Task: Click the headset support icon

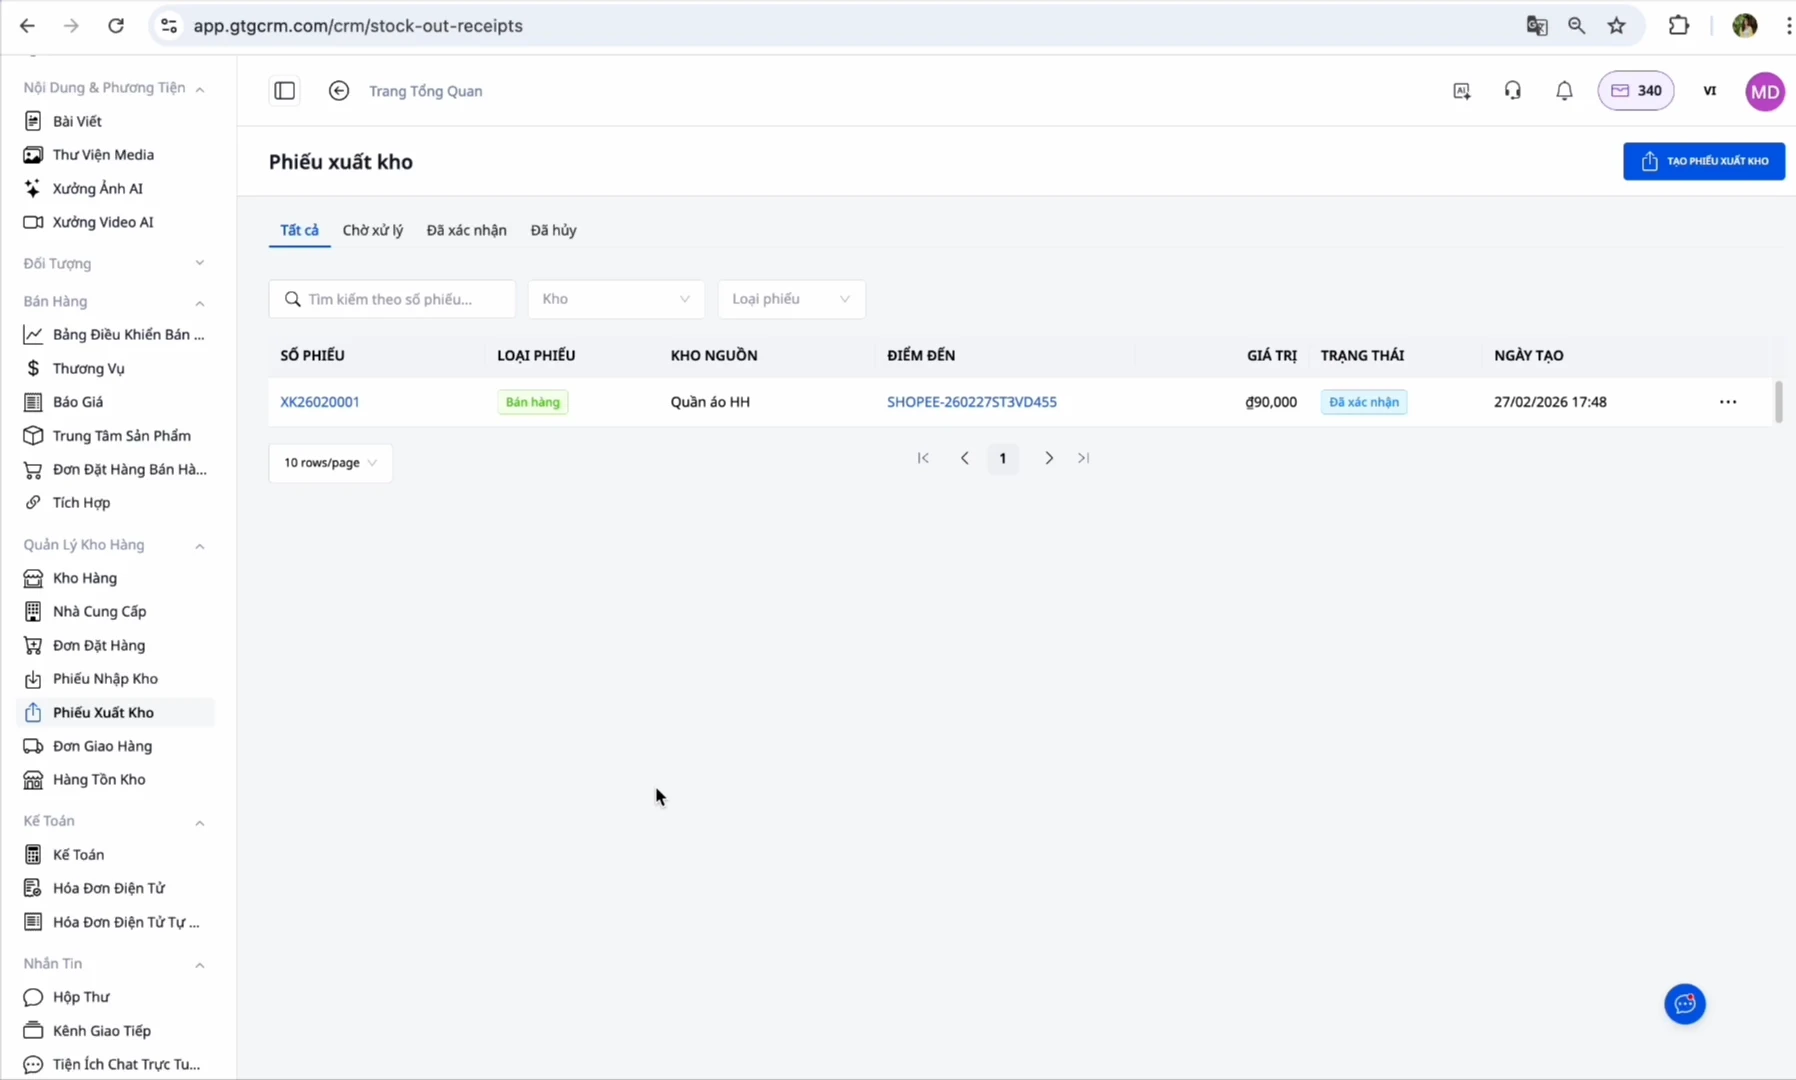Action: click(1512, 91)
